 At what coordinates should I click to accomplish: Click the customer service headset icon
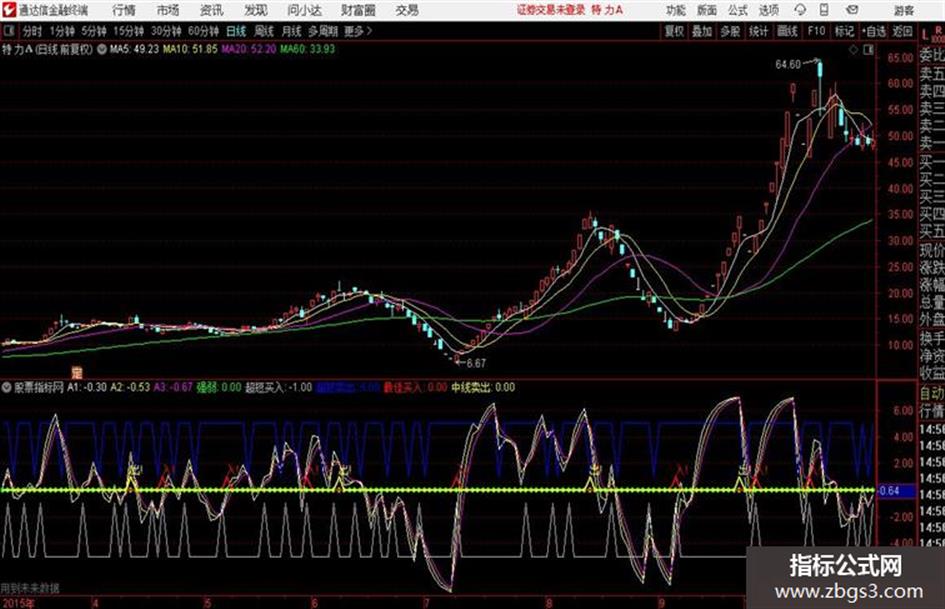[800, 10]
